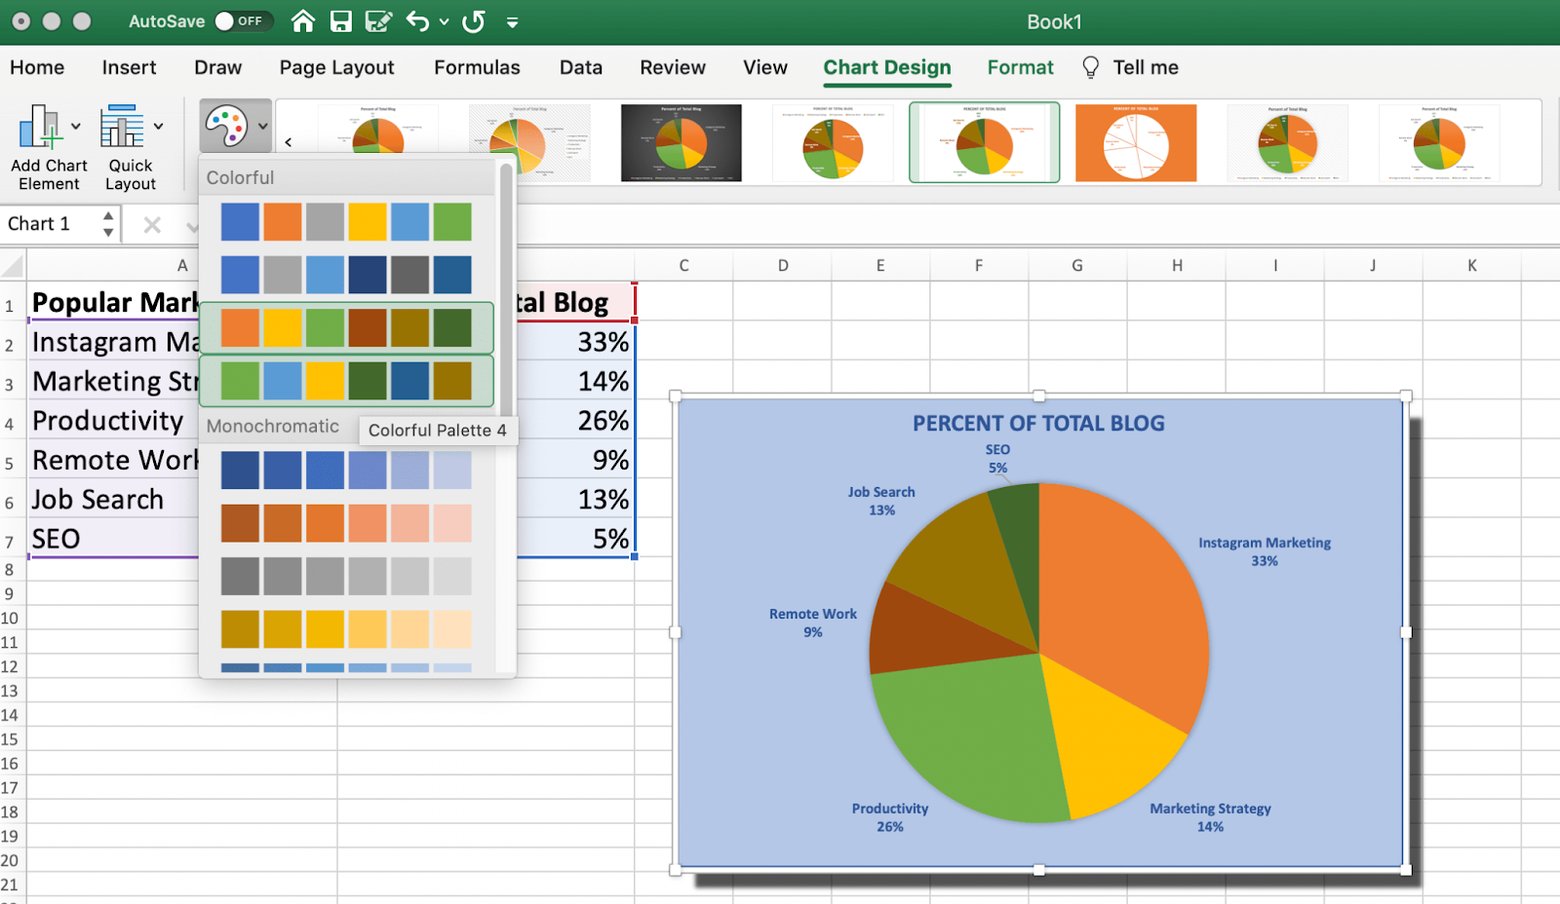This screenshot has height=904, width=1560.
Task: Select the dark background chart style thumbnail
Action: 681,142
